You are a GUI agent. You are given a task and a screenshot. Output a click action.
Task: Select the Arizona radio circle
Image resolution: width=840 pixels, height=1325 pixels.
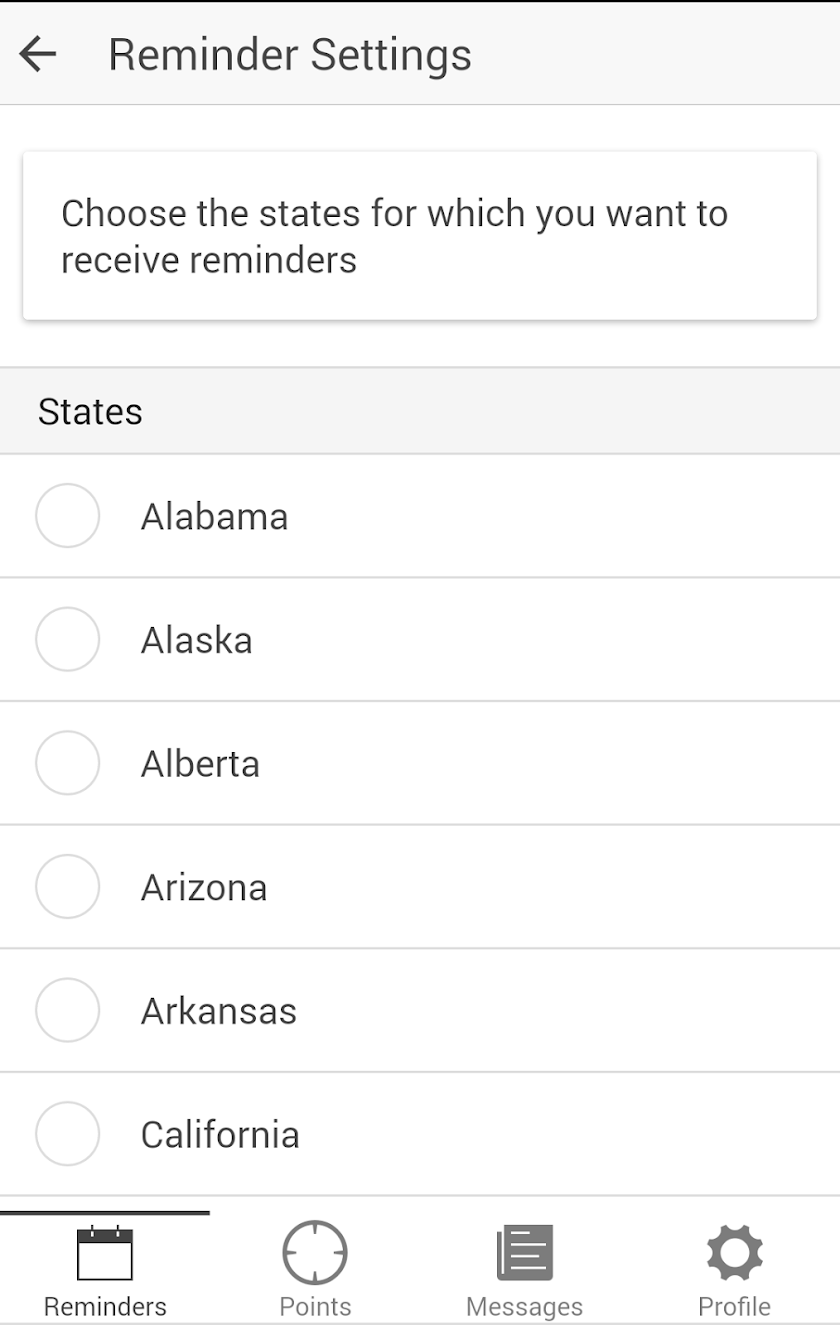[x=67, y=887]
